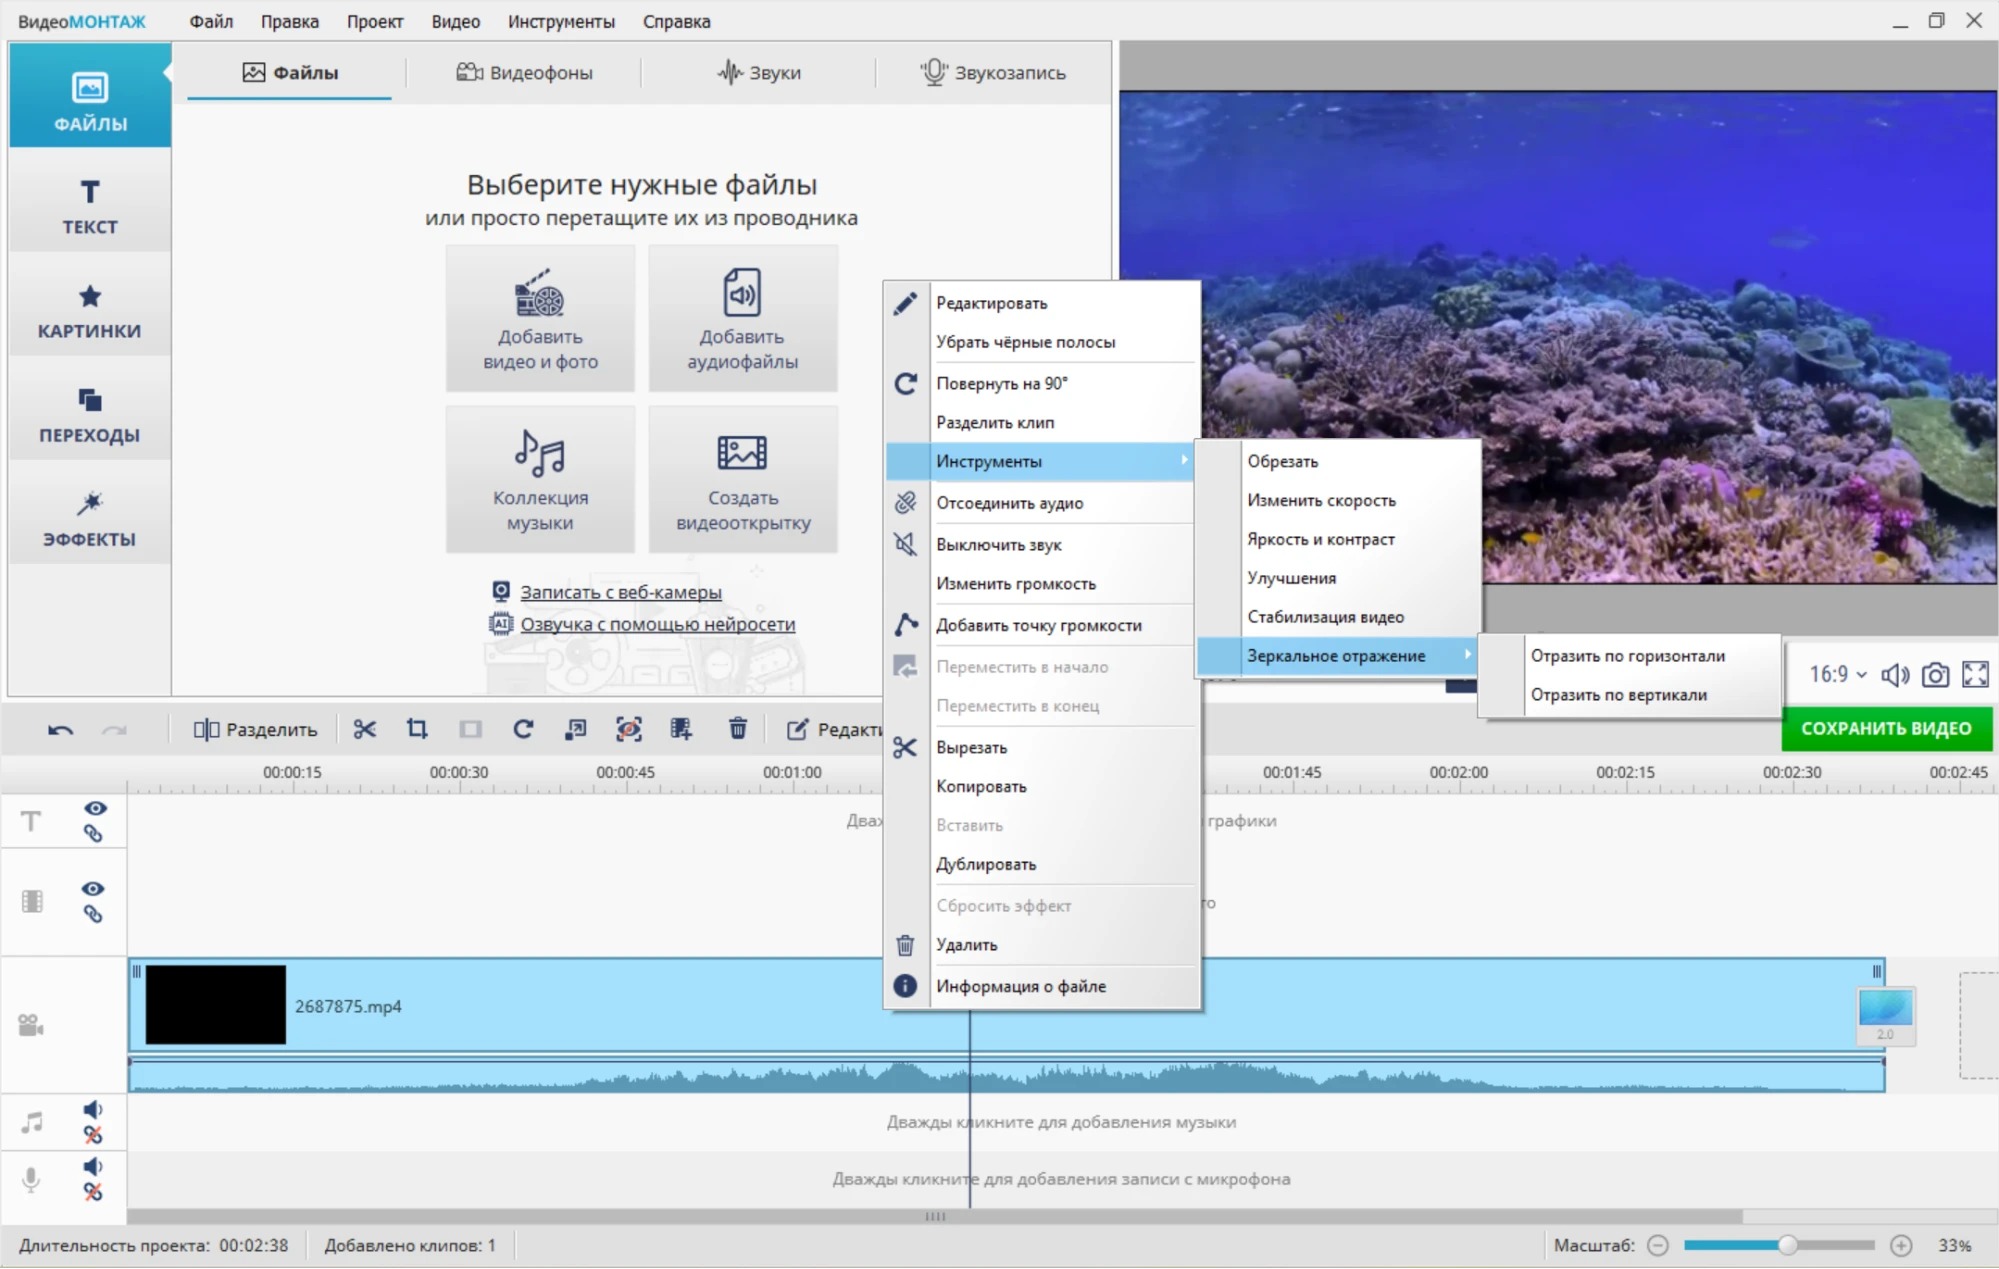The height and width of the screenshot is (1269, 1999).
Task: Switch to the Видеофоны tab
Action: point(525,72)
